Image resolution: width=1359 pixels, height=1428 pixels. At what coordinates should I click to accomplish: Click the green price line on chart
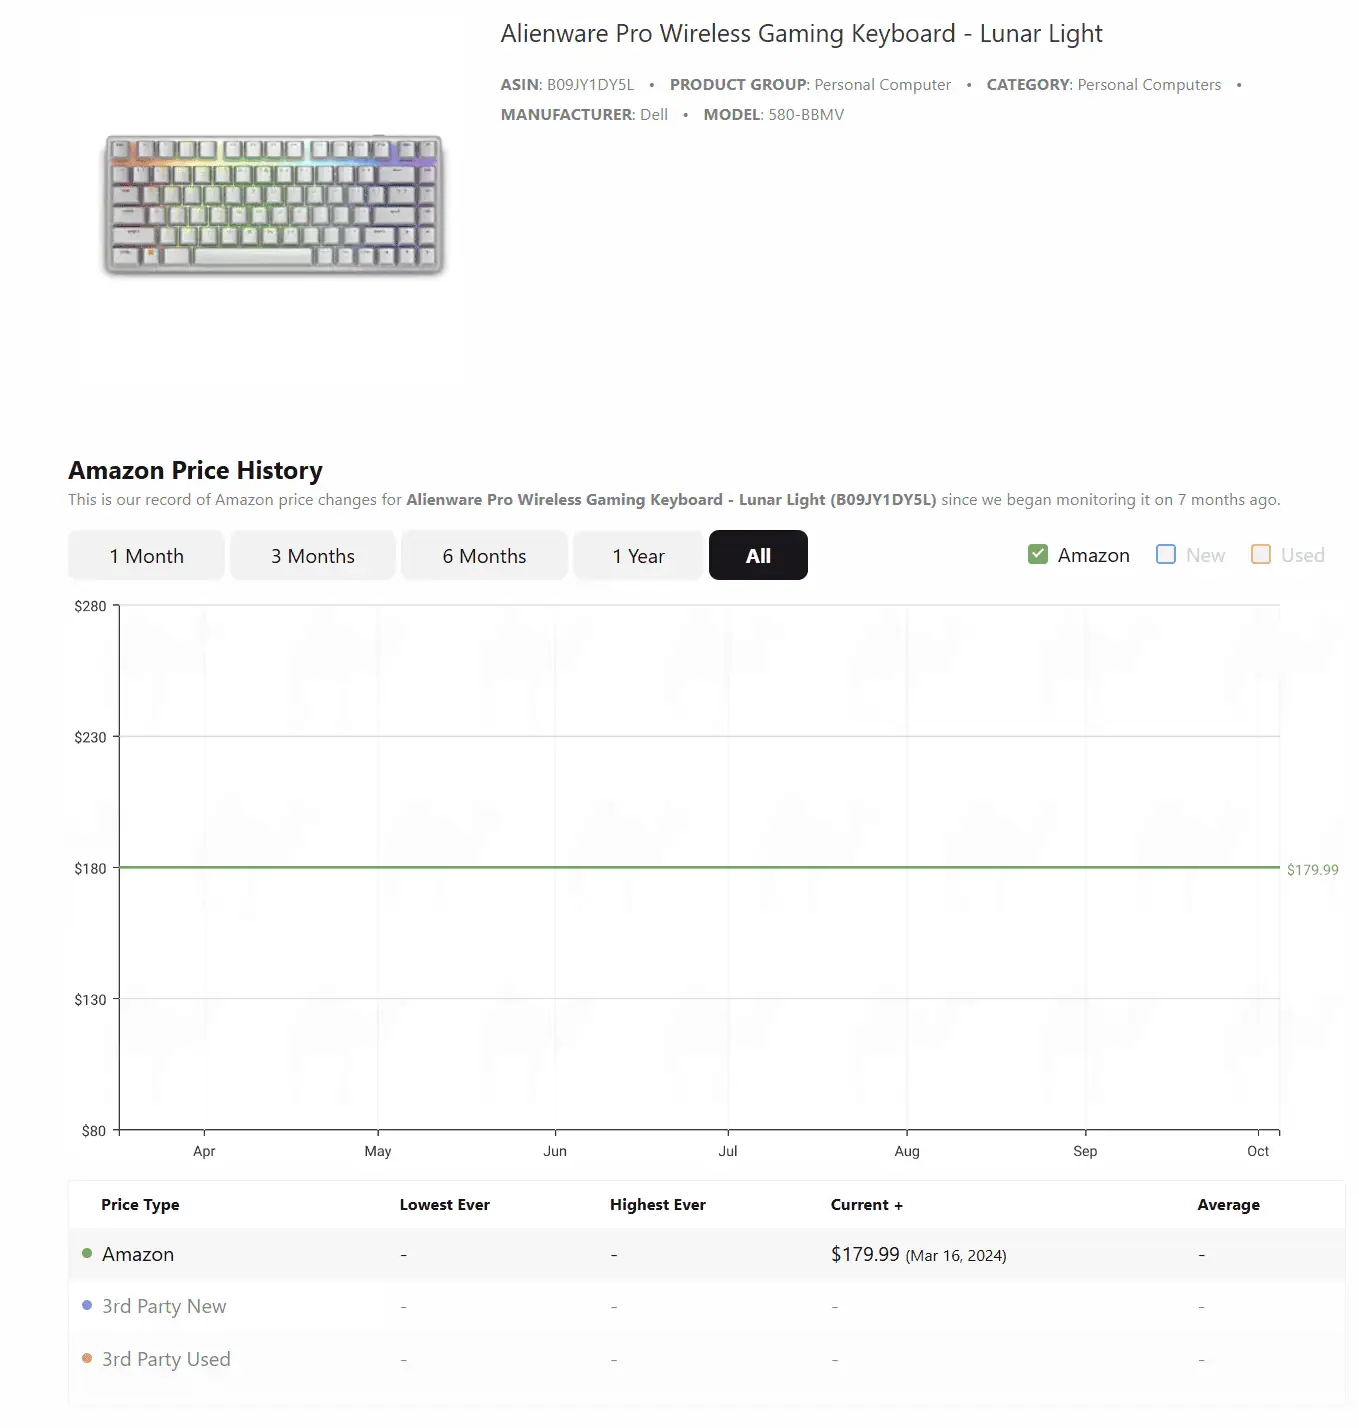tap(700, 867)
